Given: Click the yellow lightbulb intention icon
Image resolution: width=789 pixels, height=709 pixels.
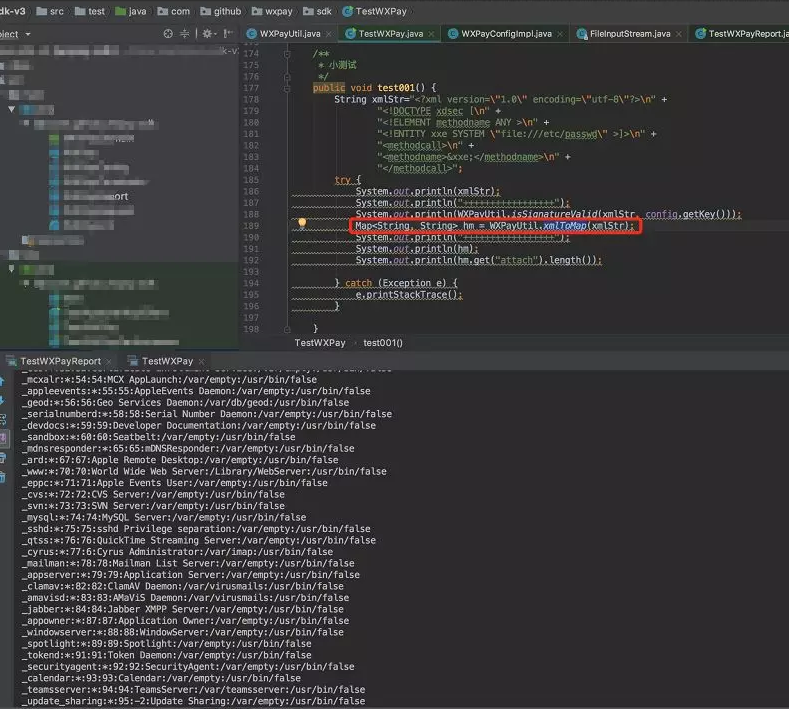Looking at the screenshot, I should tap(300, 224).
